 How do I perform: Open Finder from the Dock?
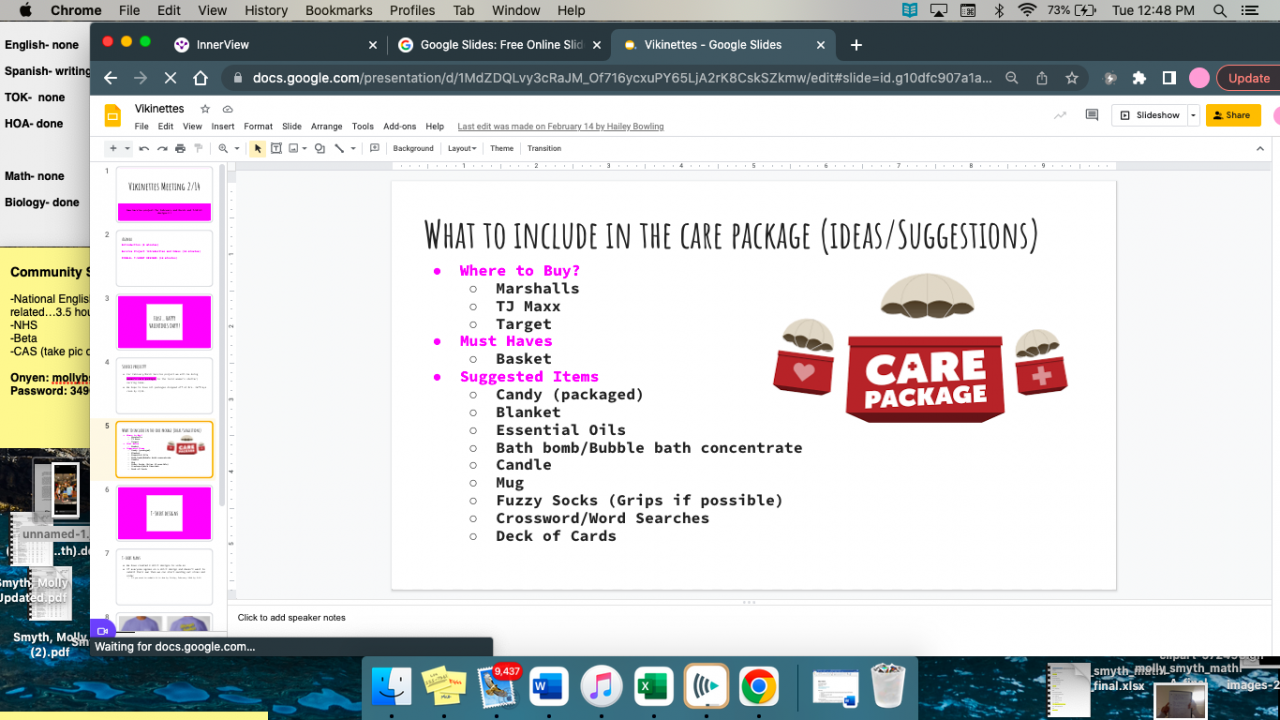[x=391, y=687]
